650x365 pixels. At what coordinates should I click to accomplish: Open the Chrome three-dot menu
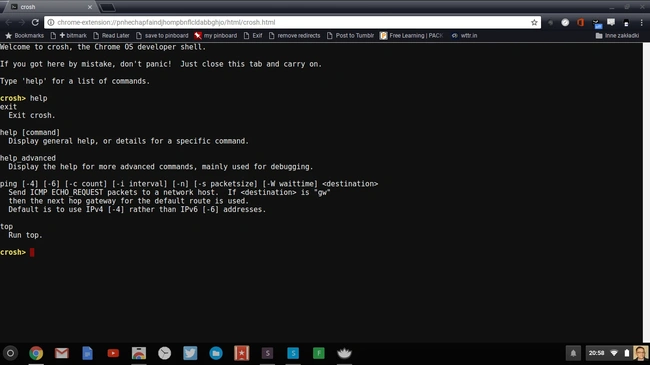point(641,22)
